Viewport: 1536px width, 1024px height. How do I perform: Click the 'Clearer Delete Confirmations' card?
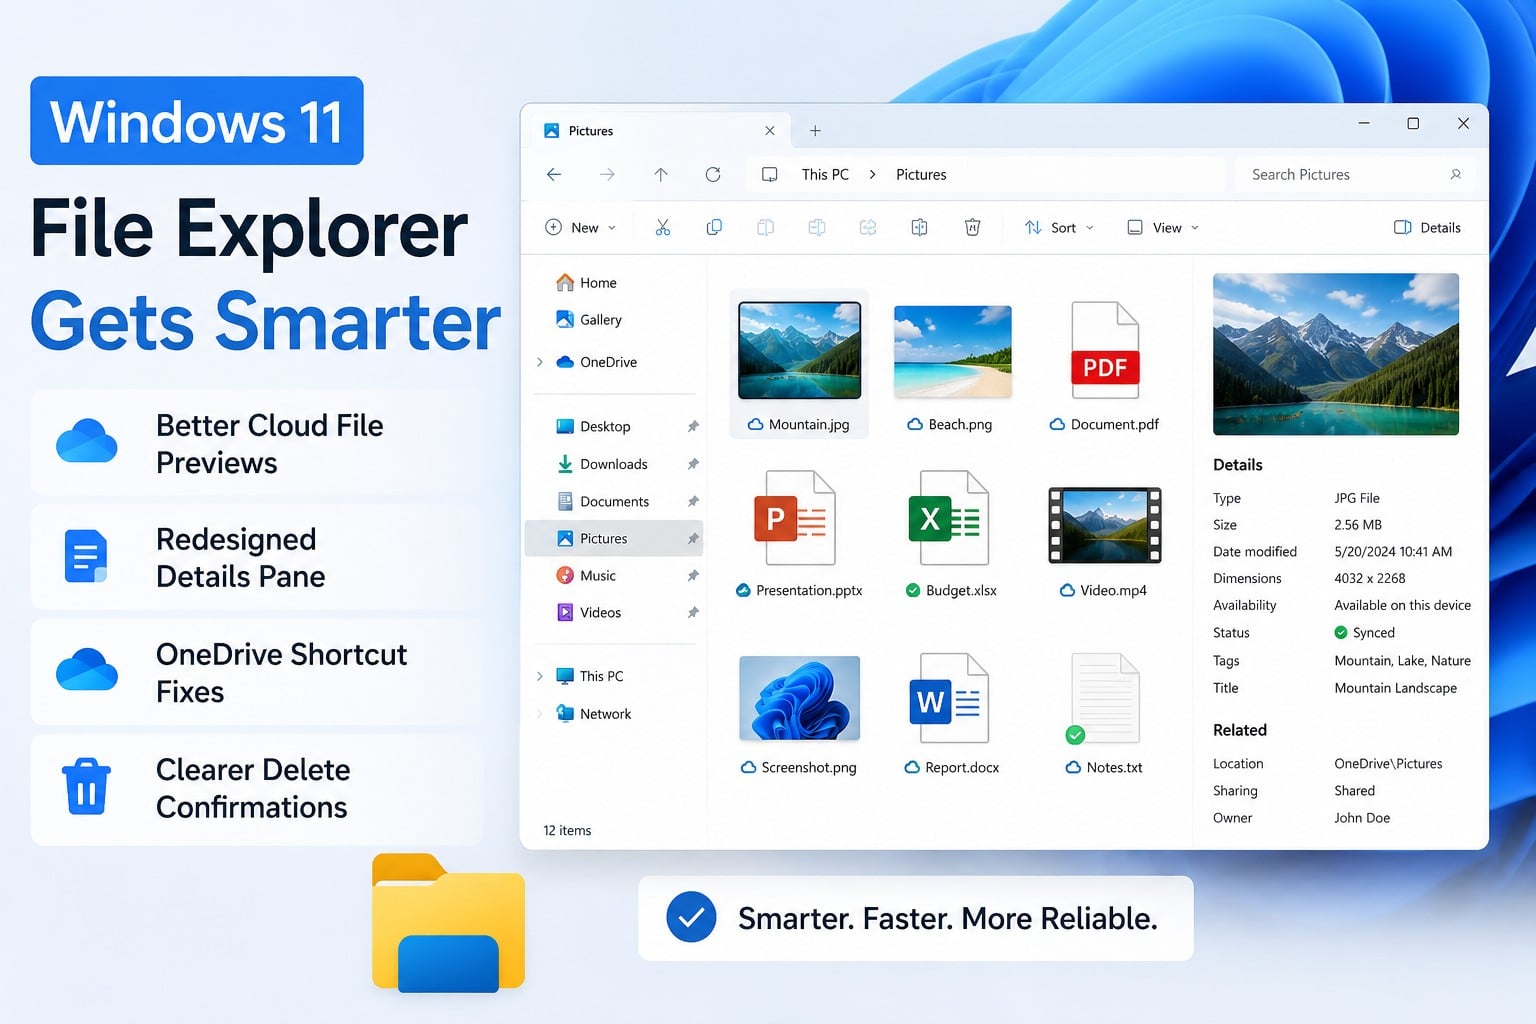(x=258, y=789)
